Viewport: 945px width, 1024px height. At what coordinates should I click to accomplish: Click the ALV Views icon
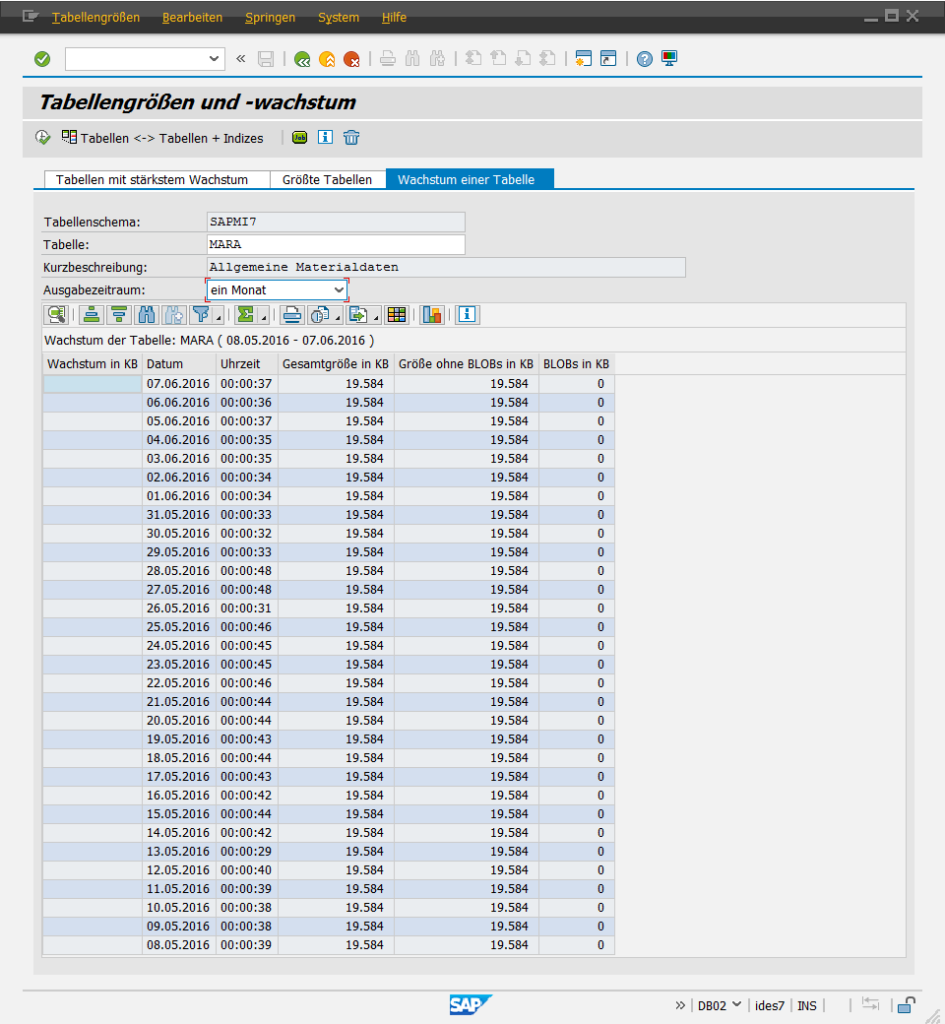pos(319,315)
